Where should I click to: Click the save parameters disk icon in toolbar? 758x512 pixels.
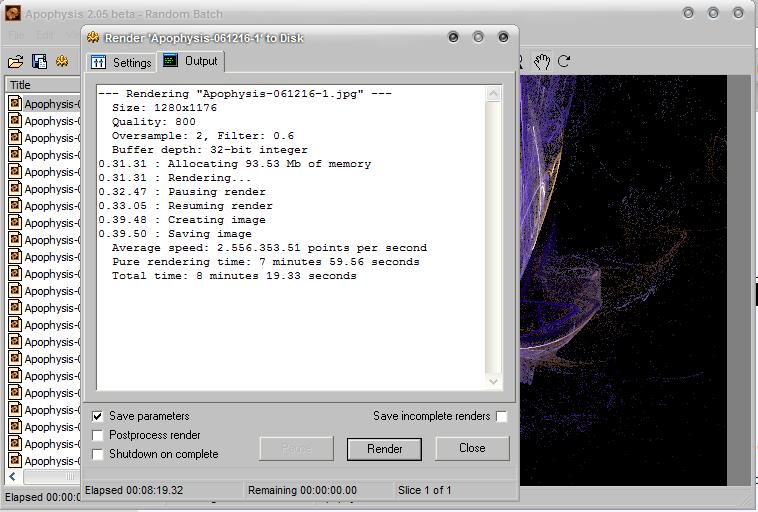point(39,61)
